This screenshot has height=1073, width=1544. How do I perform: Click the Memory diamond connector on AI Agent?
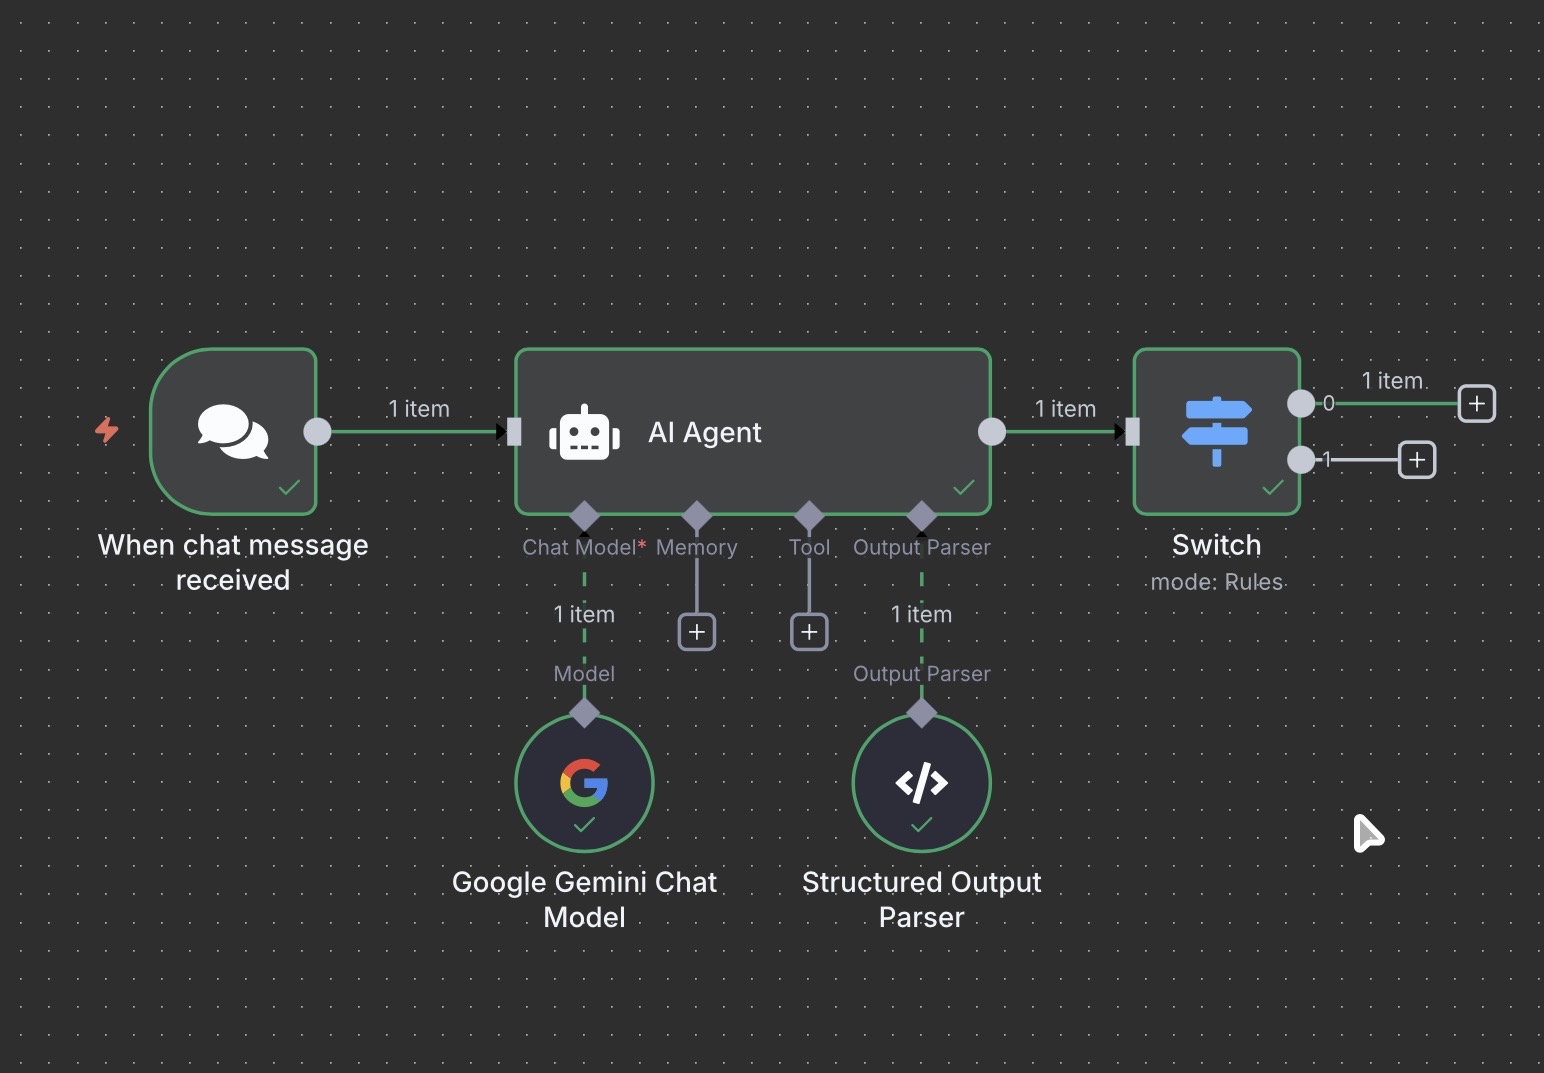(697, 516)
